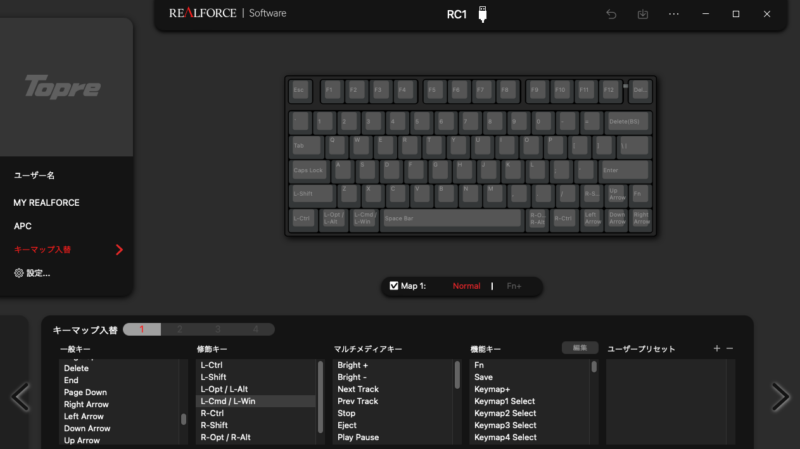
Task: Go to next panel with right arrow
Action: [780, 396]
